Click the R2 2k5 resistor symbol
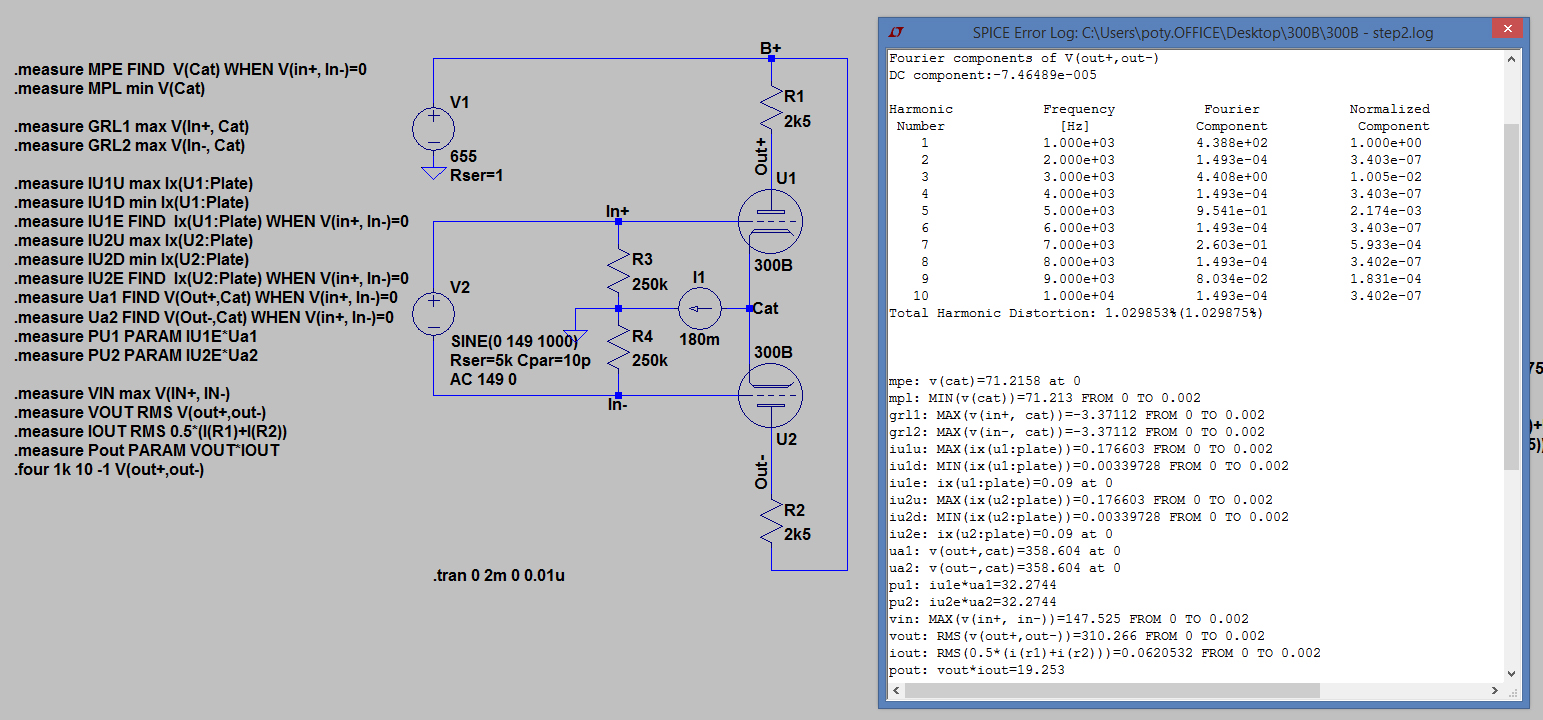This screenshot has height=720, width=1543. click(771, 520)
